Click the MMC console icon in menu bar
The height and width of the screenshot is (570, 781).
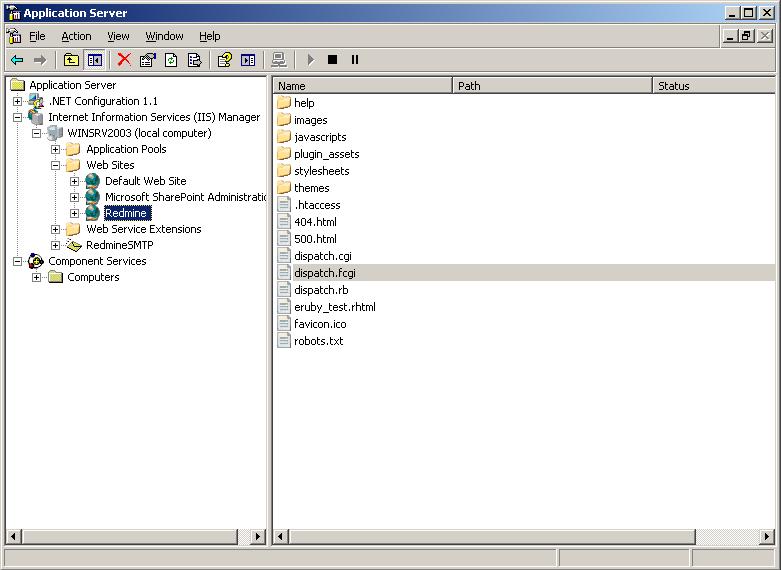tap(14, 36)
